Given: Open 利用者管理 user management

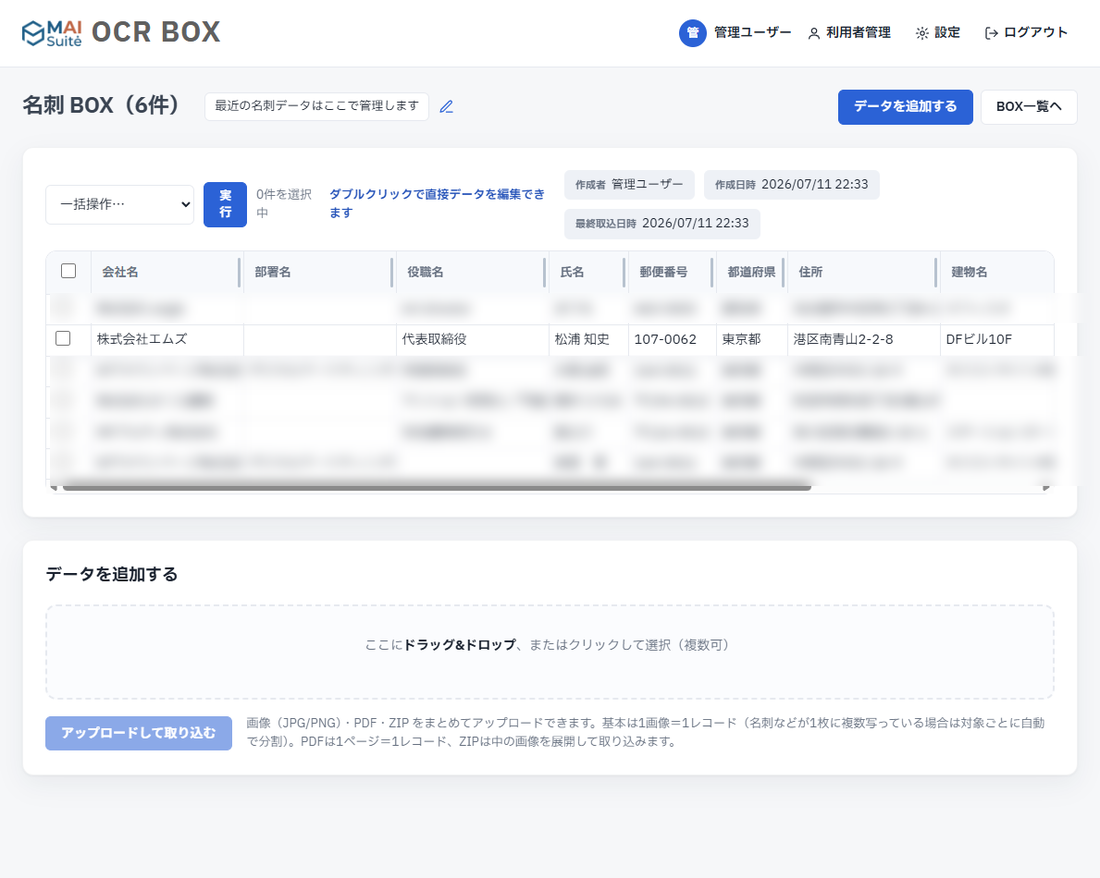Looking at the screenshot, I should pyautogui.click(x=850, y=33).
